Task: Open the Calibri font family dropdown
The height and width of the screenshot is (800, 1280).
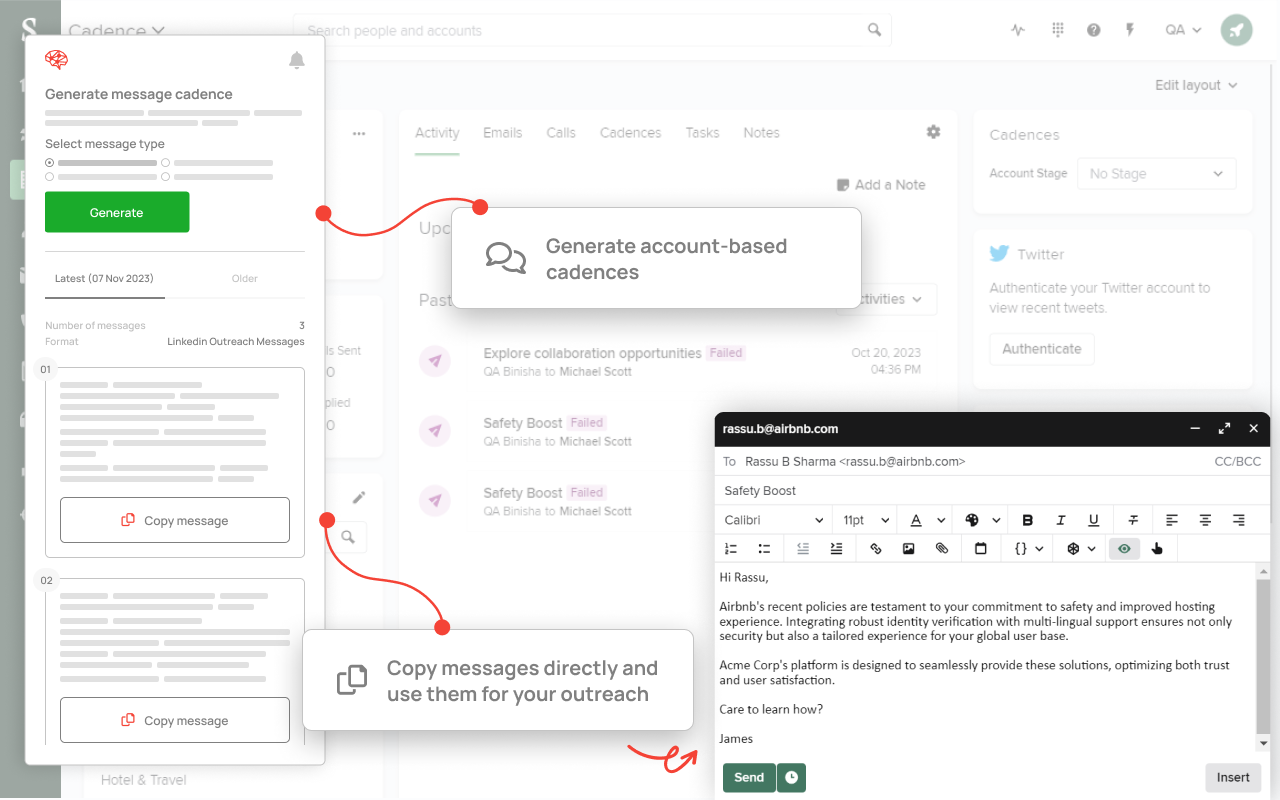Action: click(x=774, y=520)
